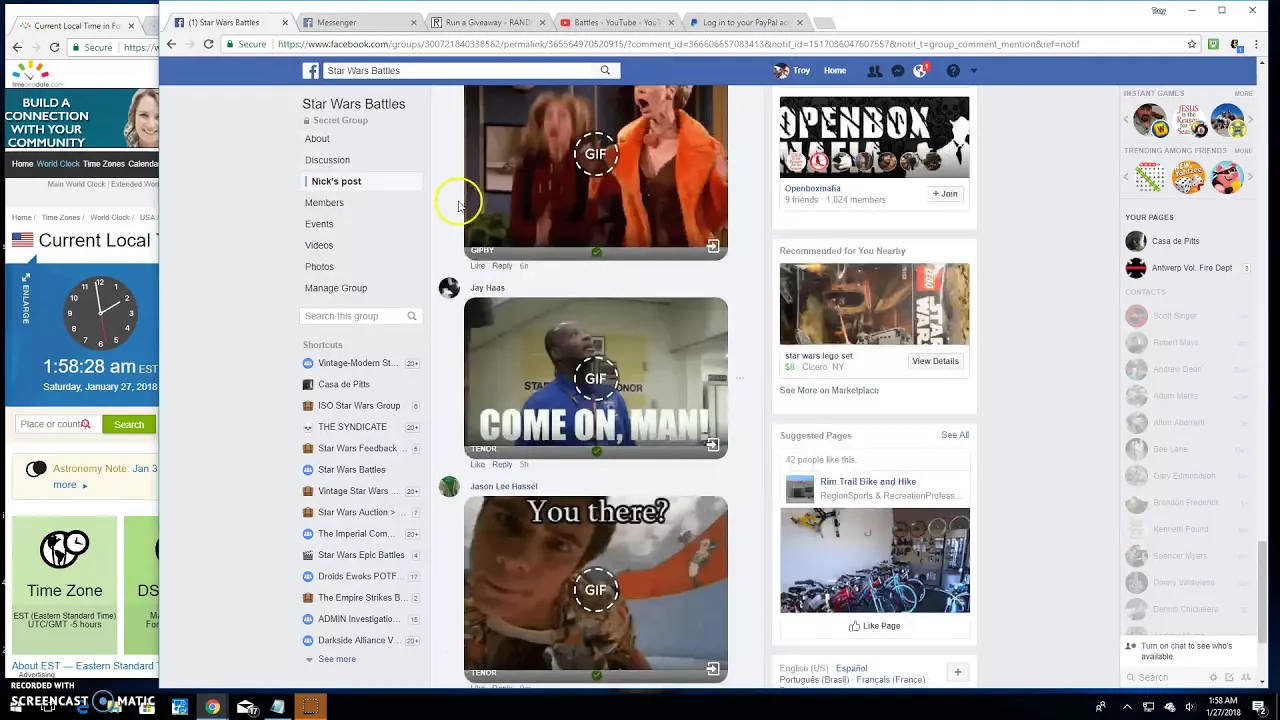
Task: Open the group Videos section
Action: point(319,245)
